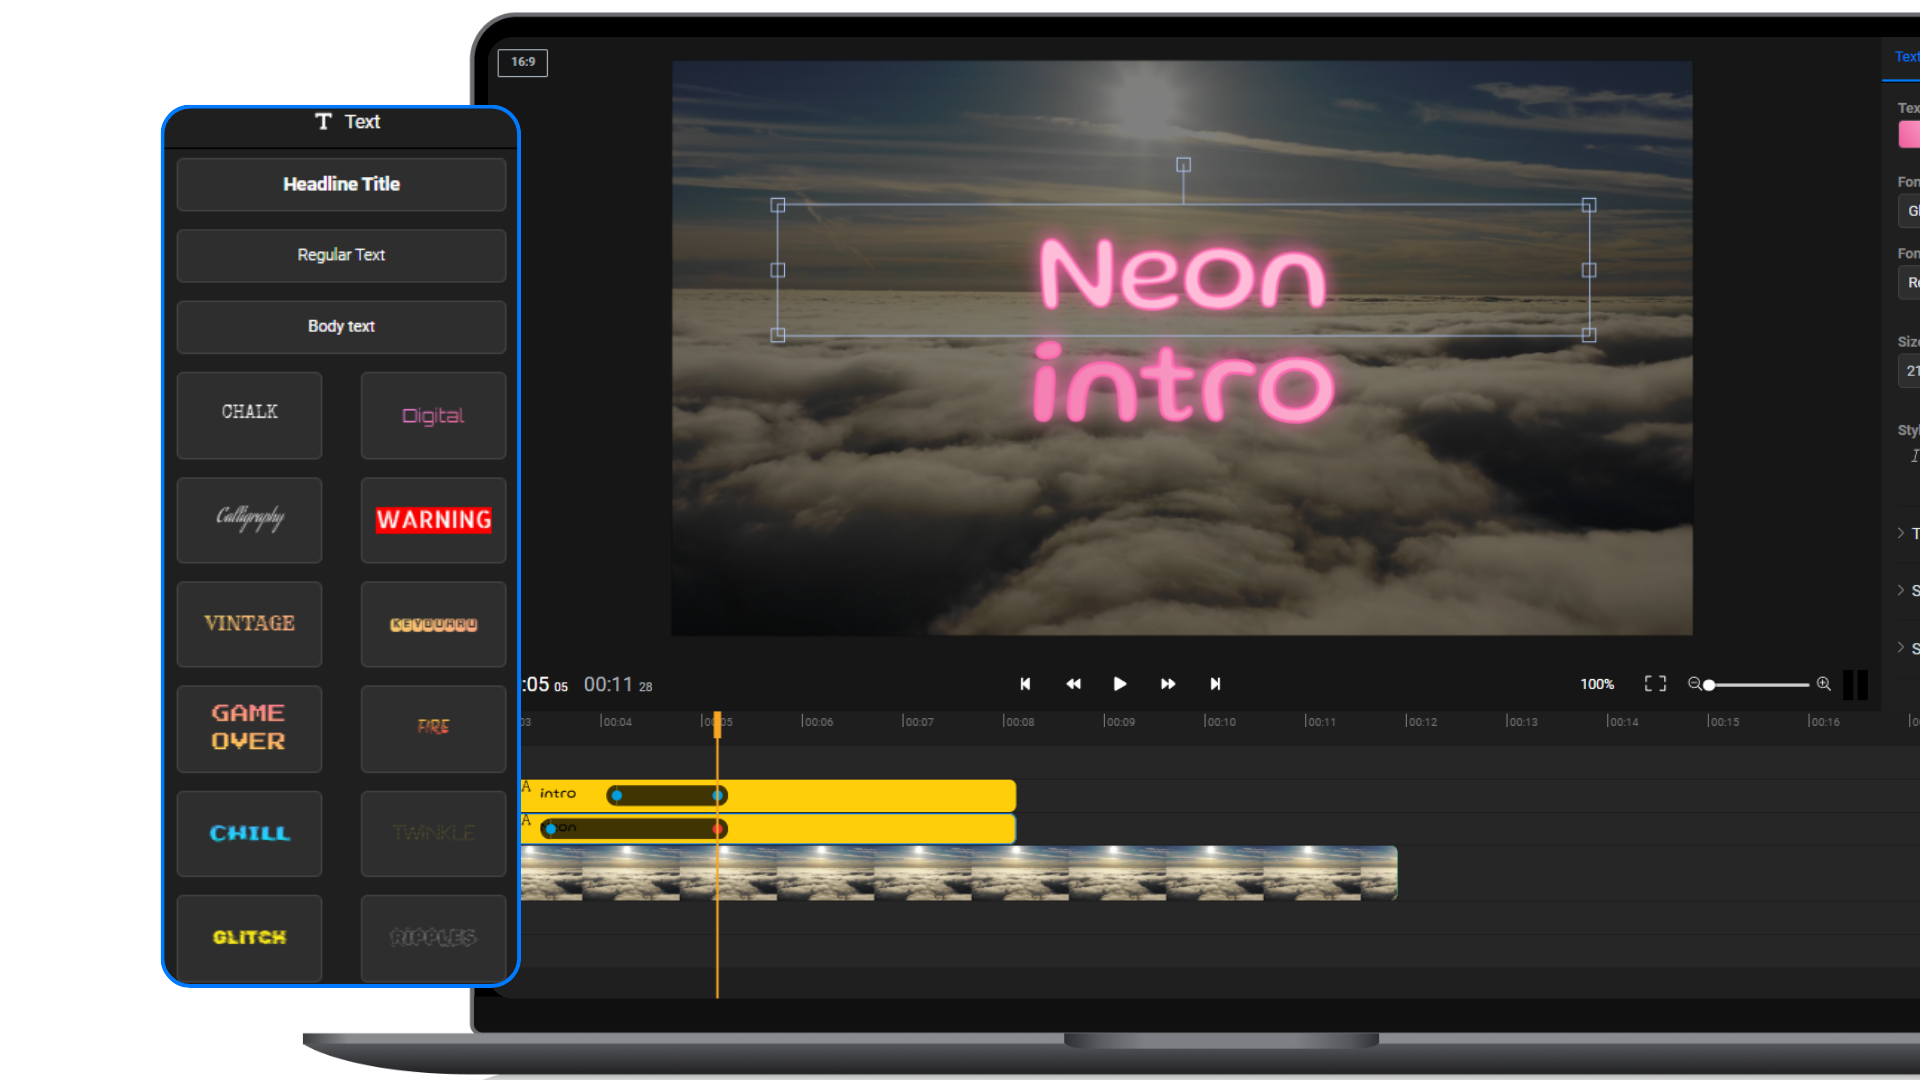Open the 16:9 aspect ratio selector
The image size is (1920, 1080).
[523, 62]
